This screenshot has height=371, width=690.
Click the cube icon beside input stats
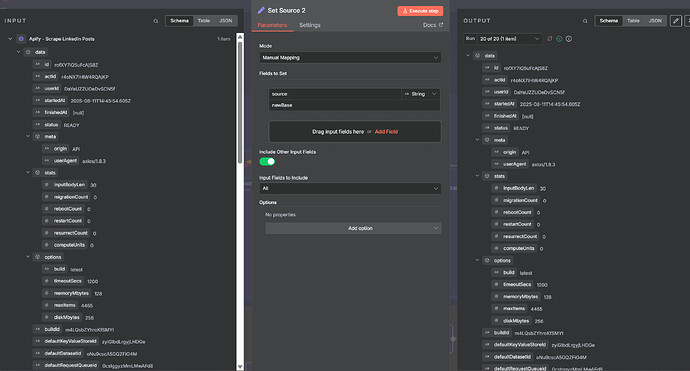pos(37,173)
